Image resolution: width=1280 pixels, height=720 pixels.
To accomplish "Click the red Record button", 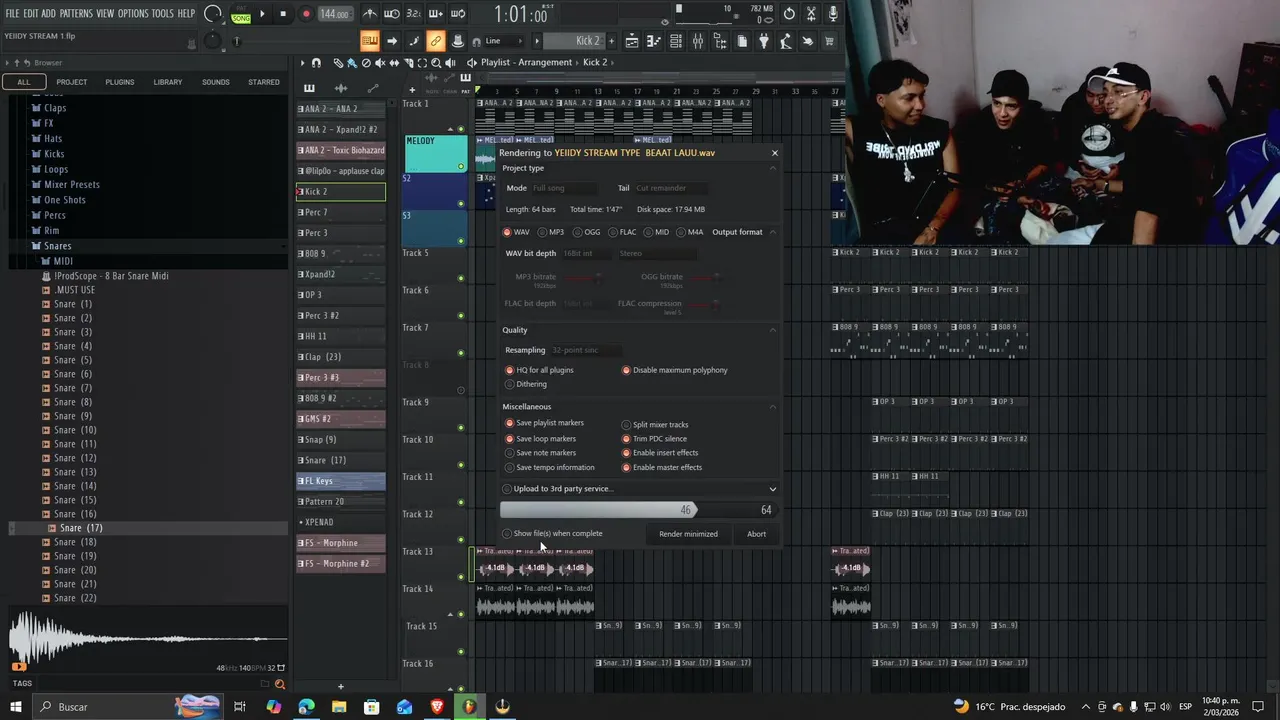I will (x=306, y=14).
